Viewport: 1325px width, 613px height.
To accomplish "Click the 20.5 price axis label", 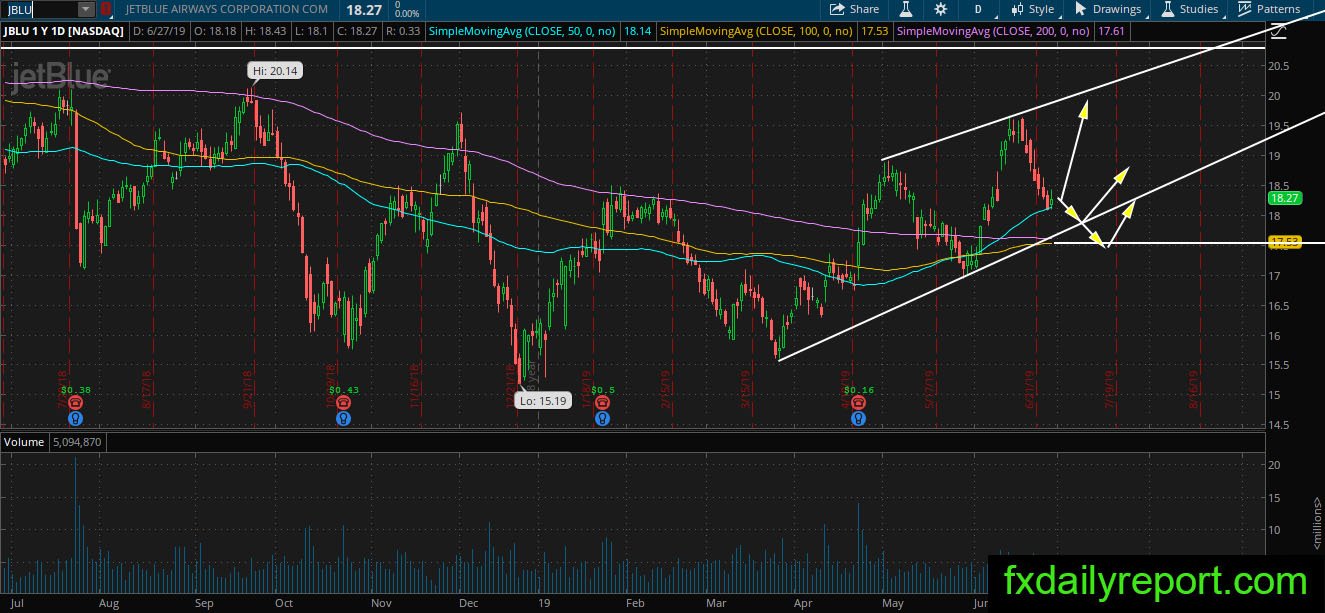I will [1279, 66].
